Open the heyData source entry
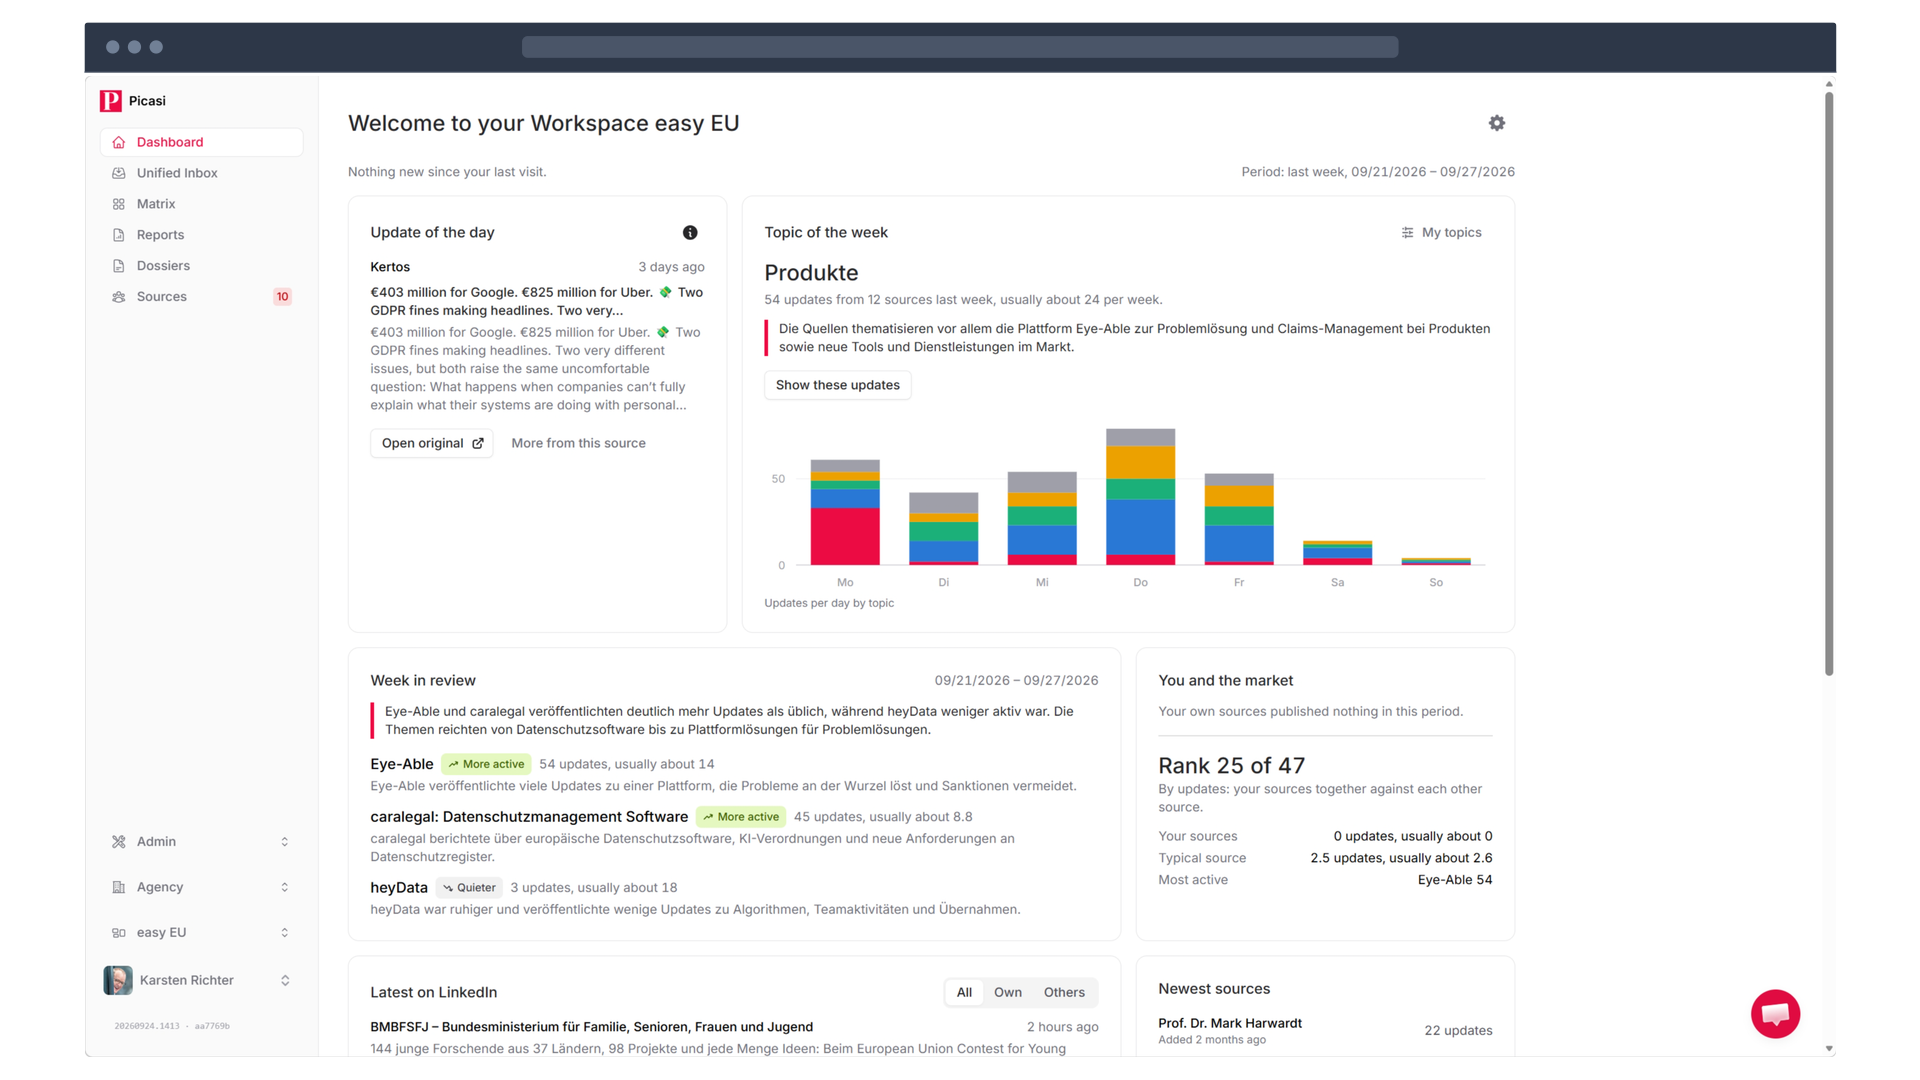This screenshot has height=1080, width=1920. (x=399, y=888)
